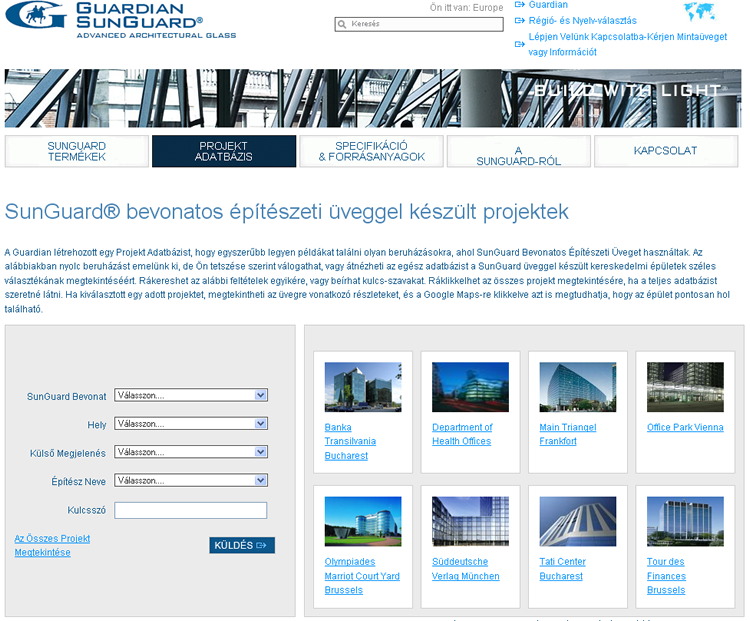The image size is (750, 621).
Task: Click the 'Ön itt van: Europe' text
Action: point(466,8)
